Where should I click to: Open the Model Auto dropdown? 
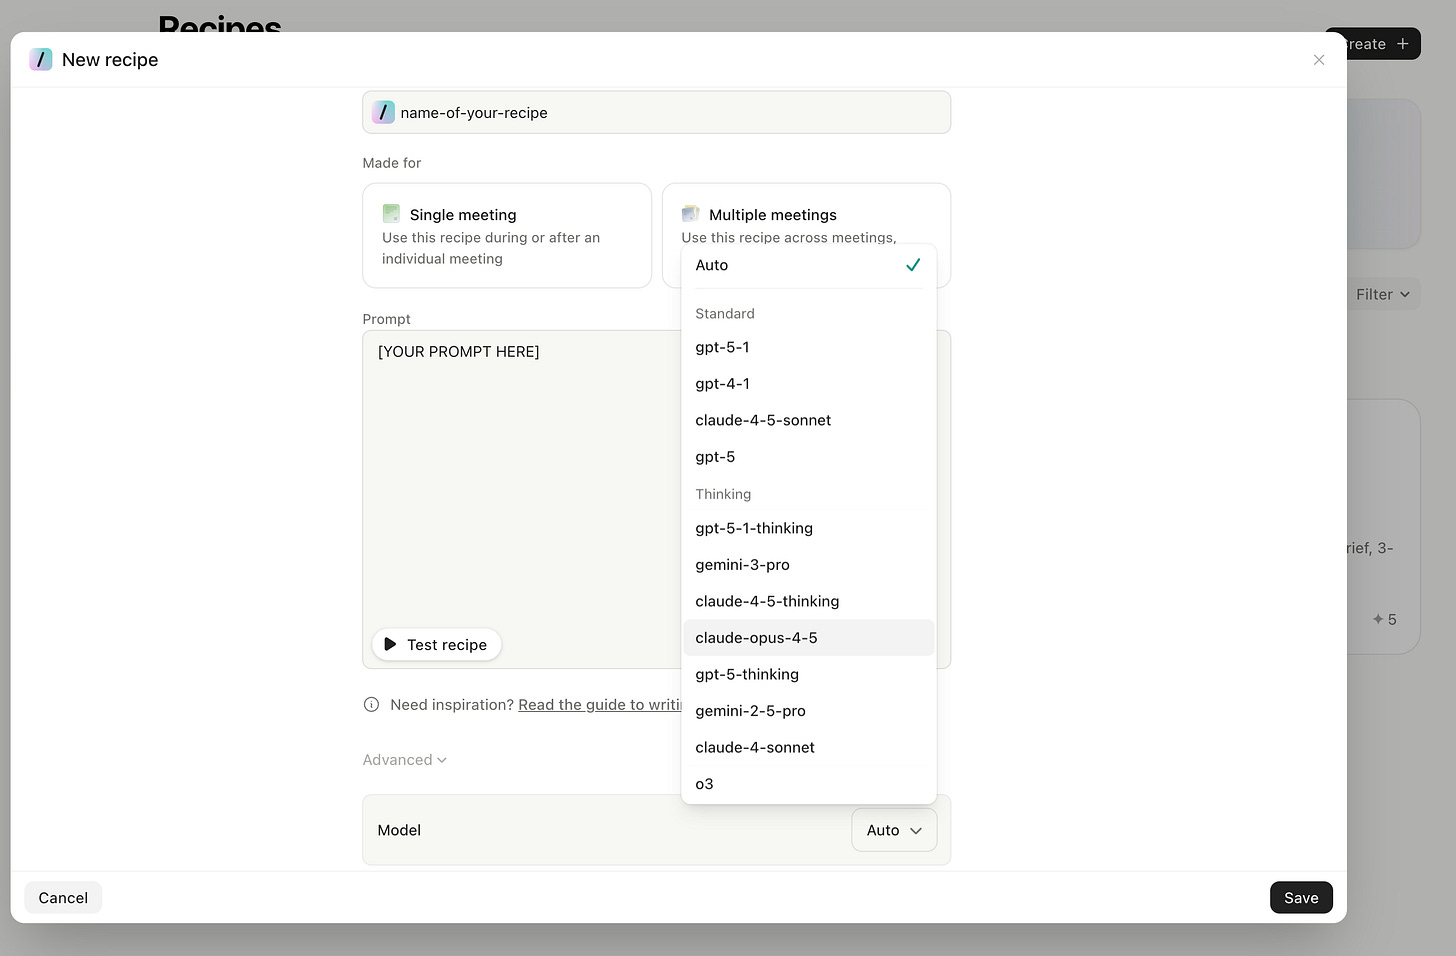click(894, 830)
